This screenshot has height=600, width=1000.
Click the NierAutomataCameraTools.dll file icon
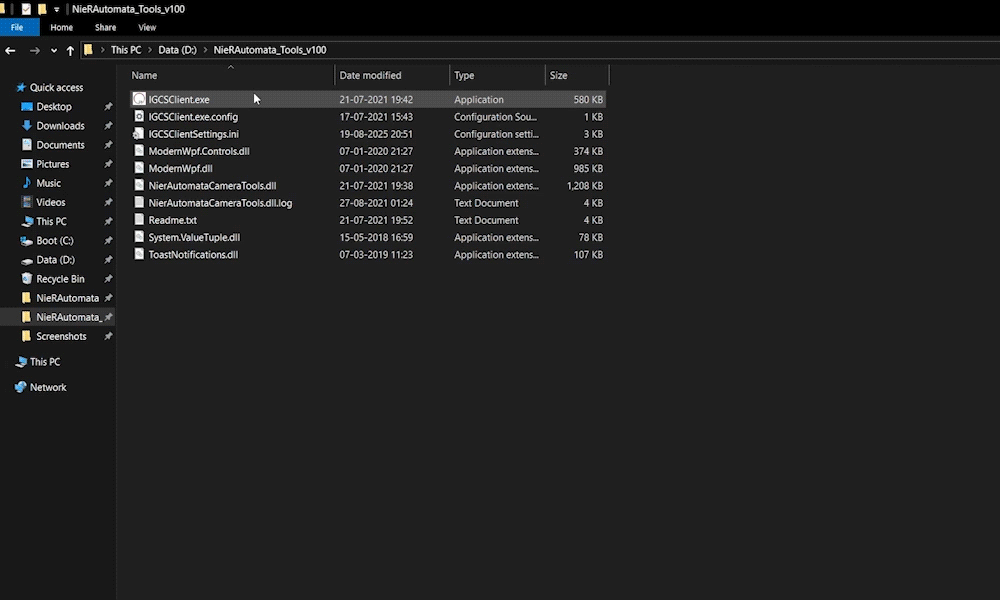pos(139,186)
